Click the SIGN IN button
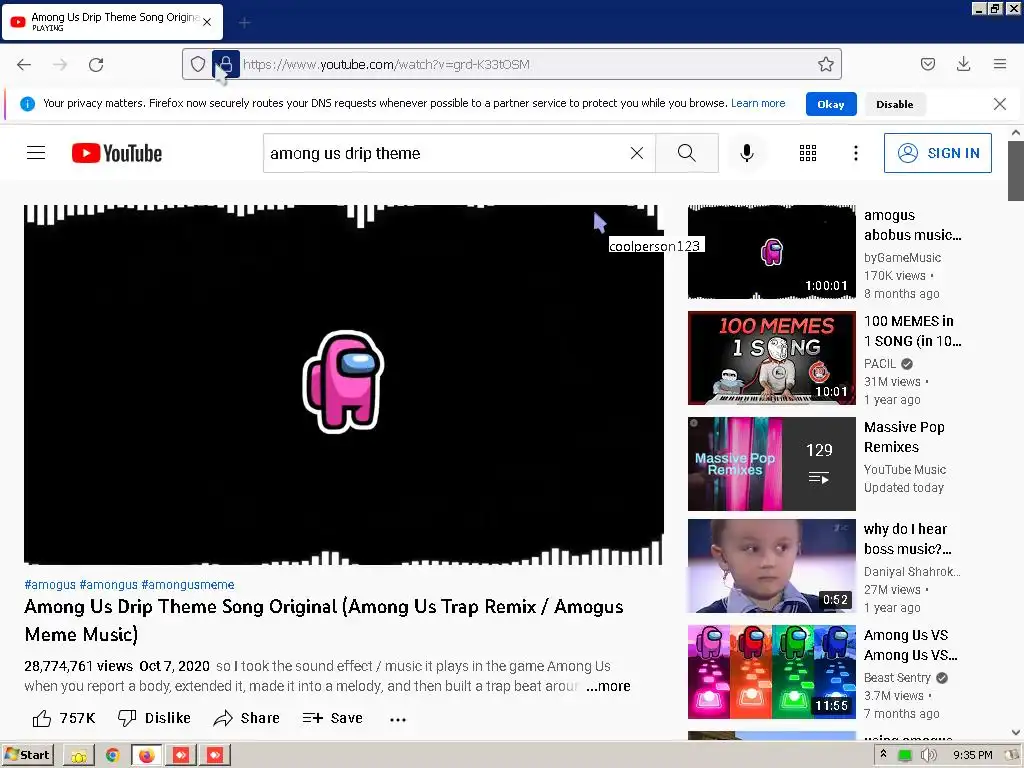This screenshot has height=768, width=1024. (937, 153)
